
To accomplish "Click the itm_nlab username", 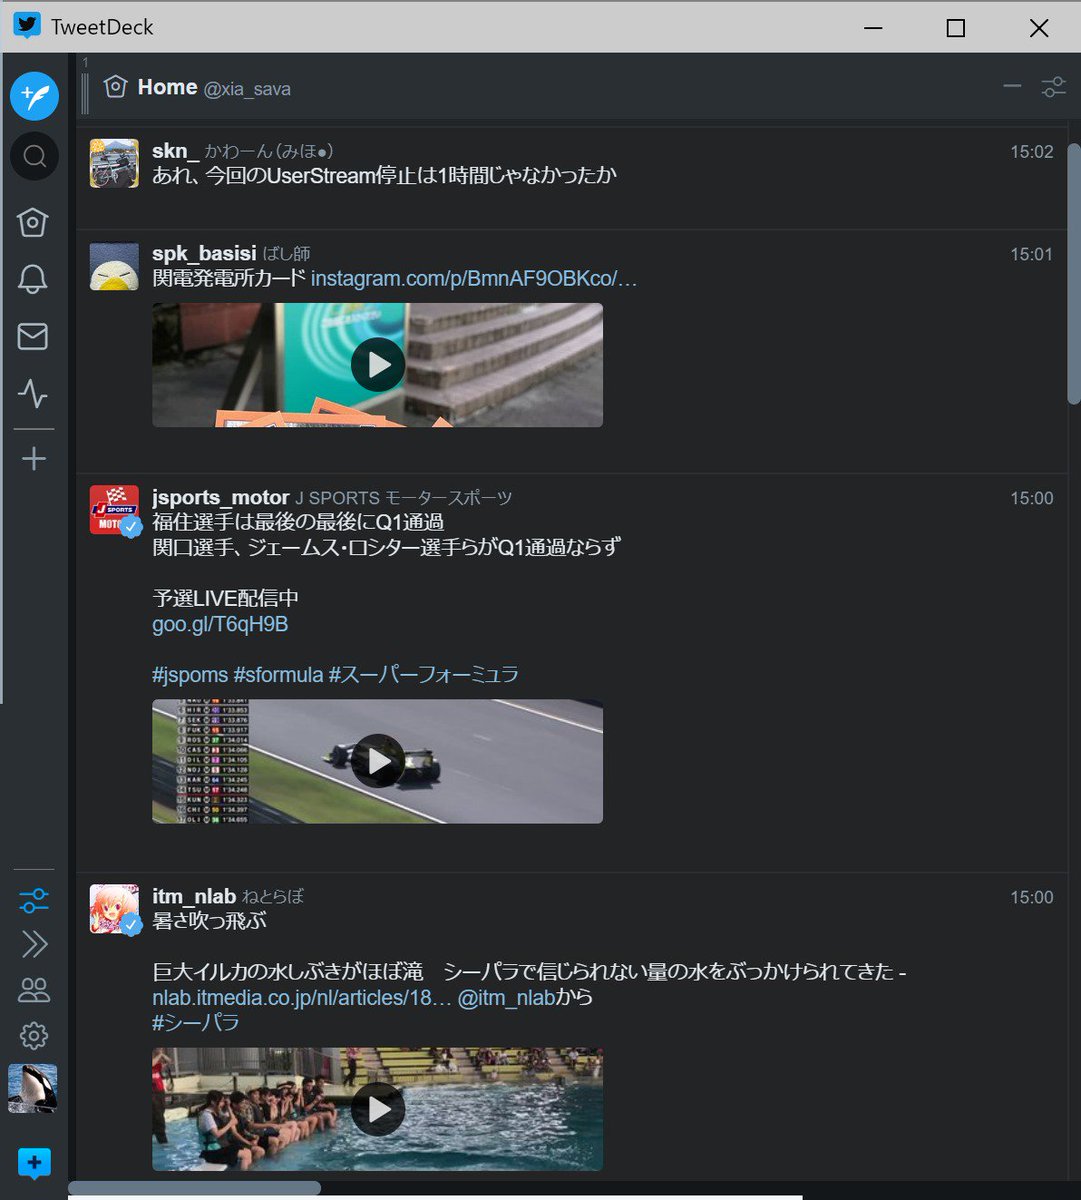I will tap(194, 896).
